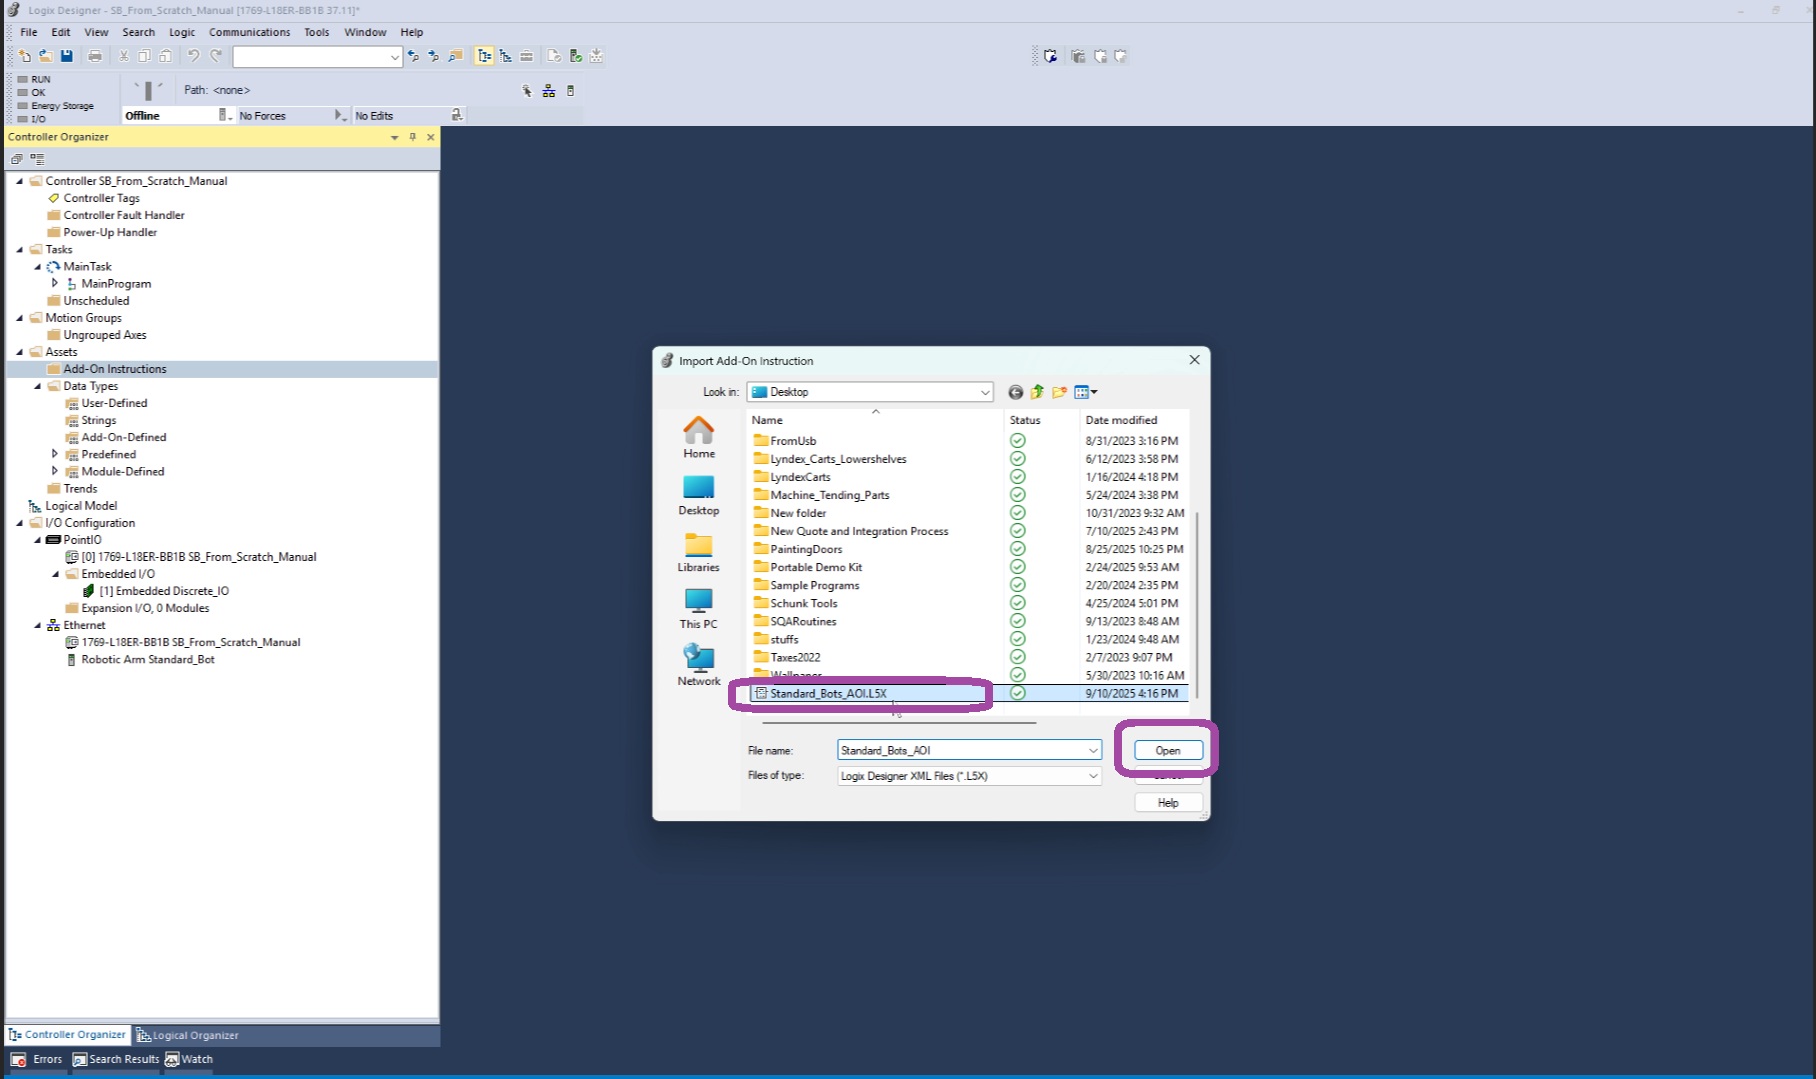Toggle the Logical Organizer toolbar button
The height and width of the screenshot is (1079, 1816).
pos(506,56)
